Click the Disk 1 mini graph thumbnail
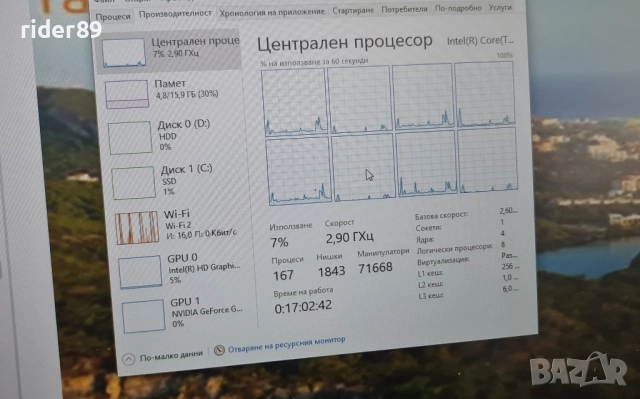 coord(133,183)
